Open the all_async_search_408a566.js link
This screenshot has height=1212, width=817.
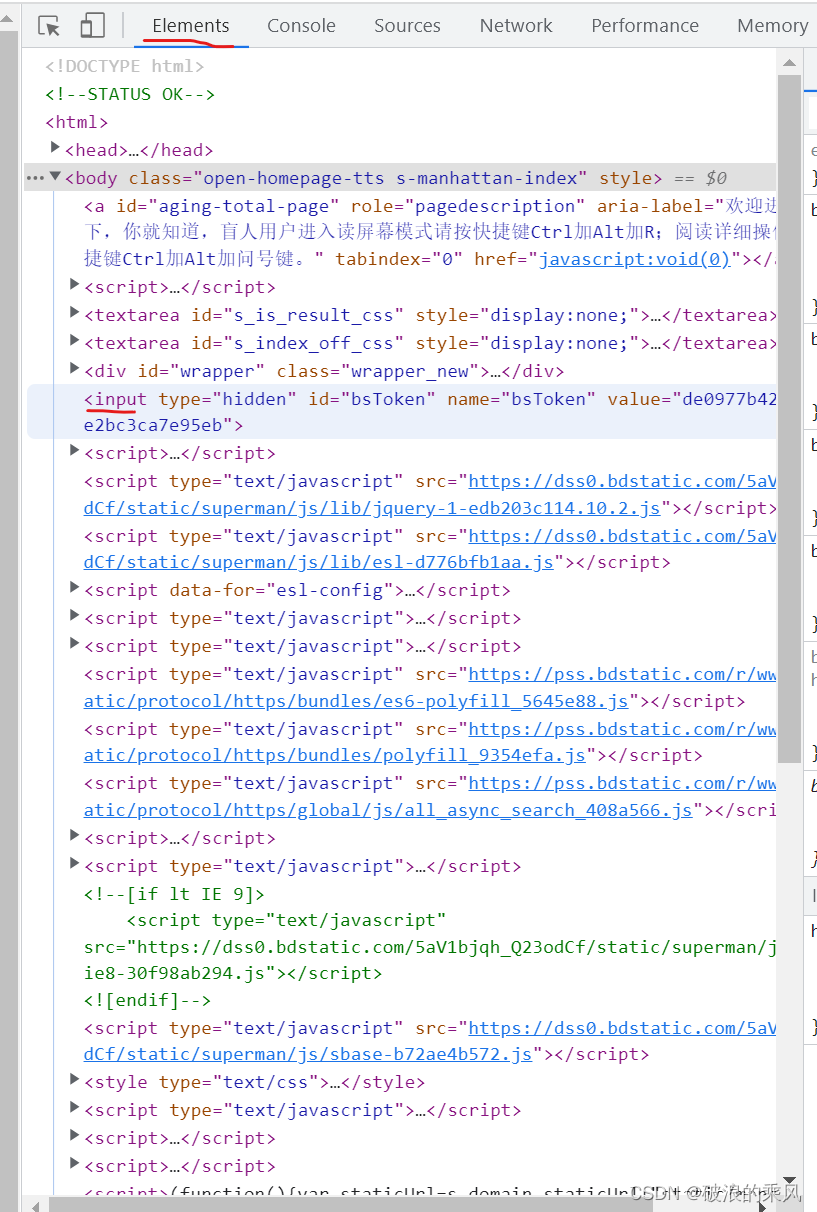click(x=388, y=810)
